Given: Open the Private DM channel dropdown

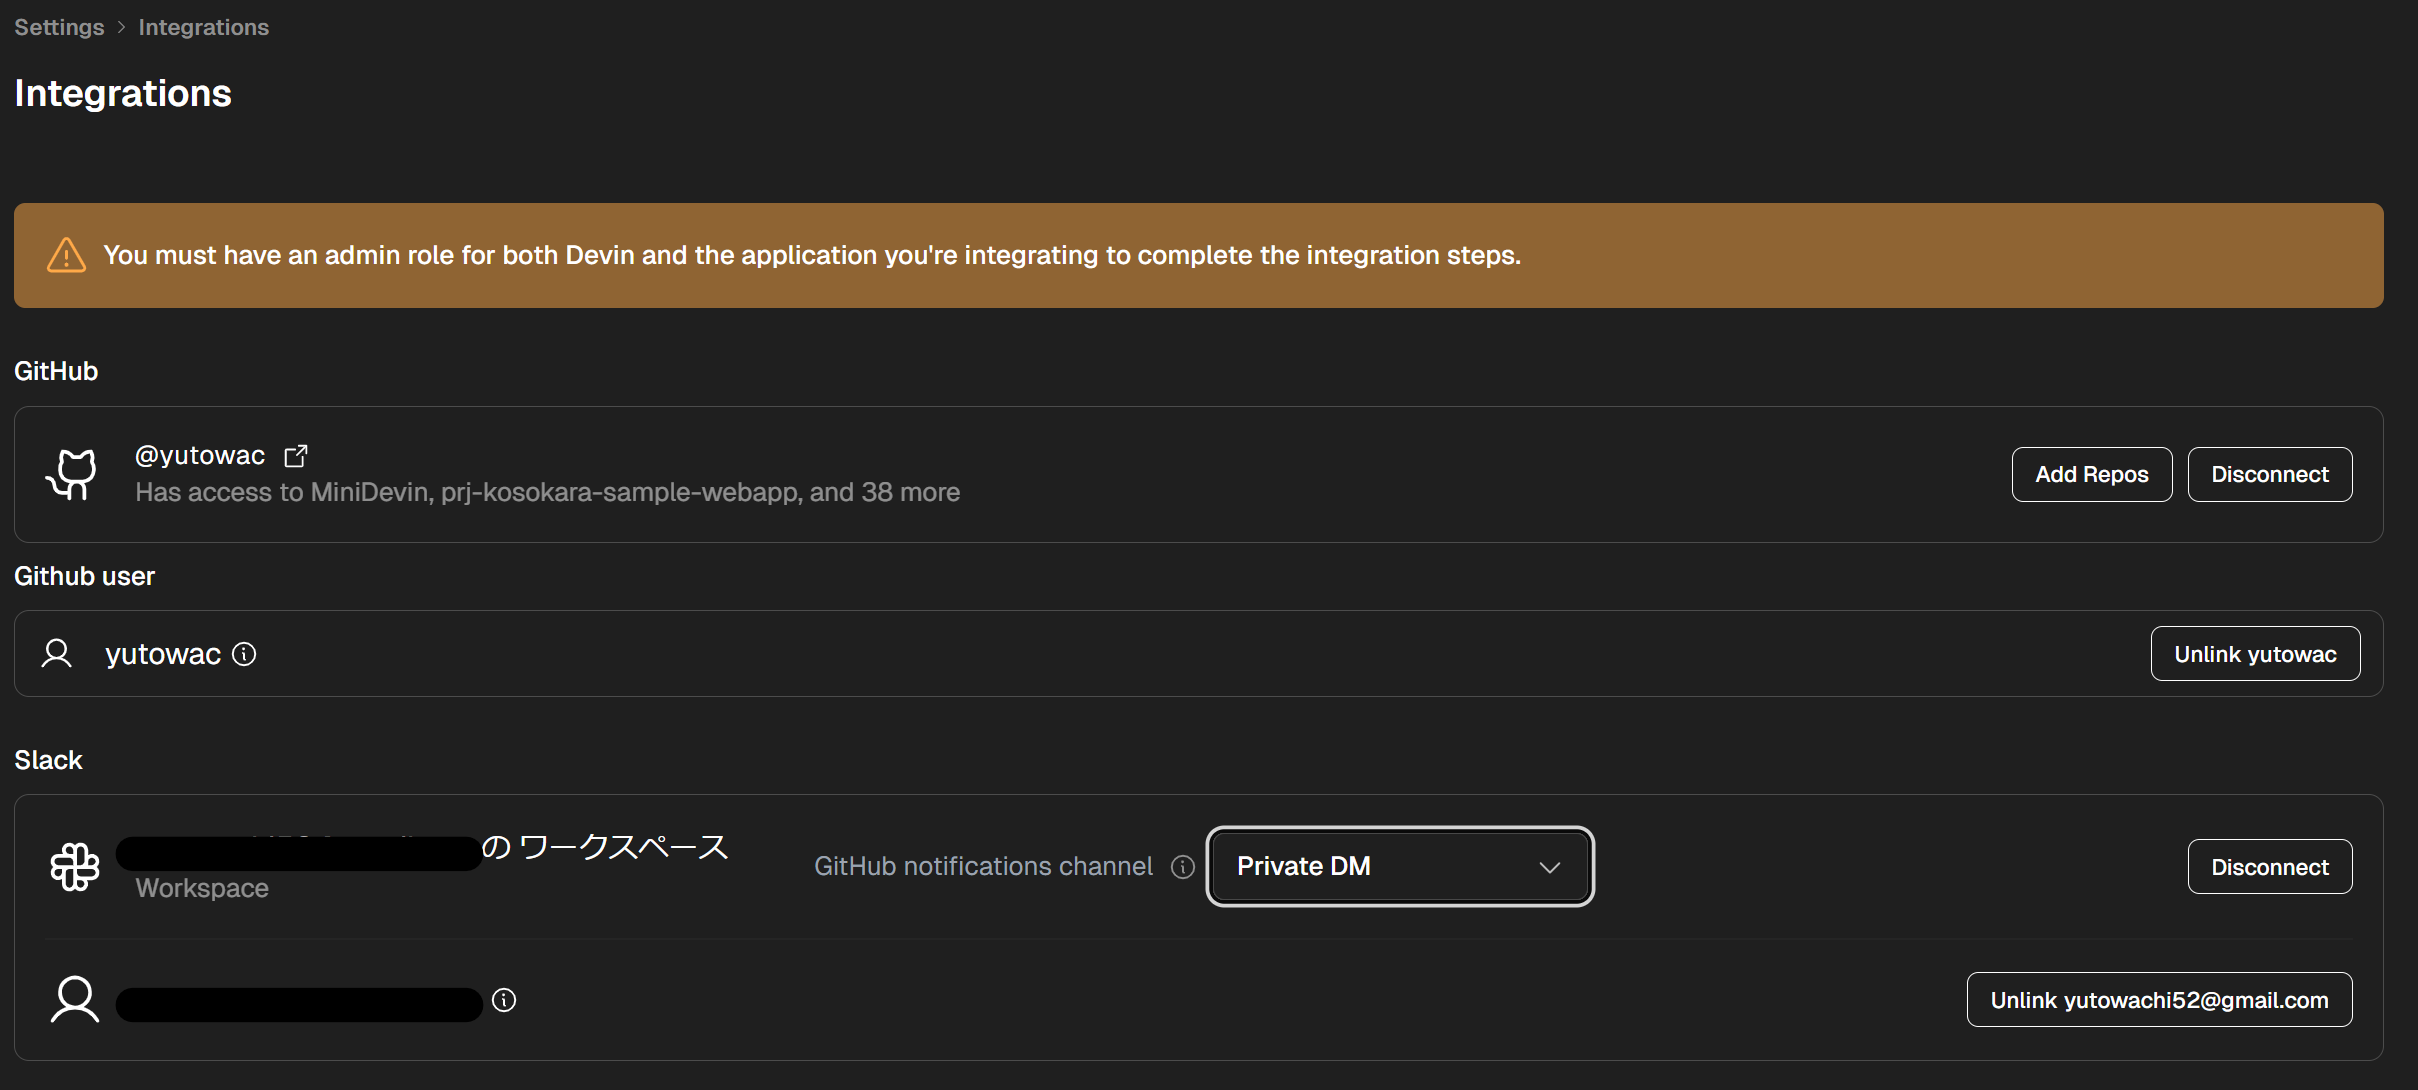Looking at the screenshot, I should pos(1399,866).
